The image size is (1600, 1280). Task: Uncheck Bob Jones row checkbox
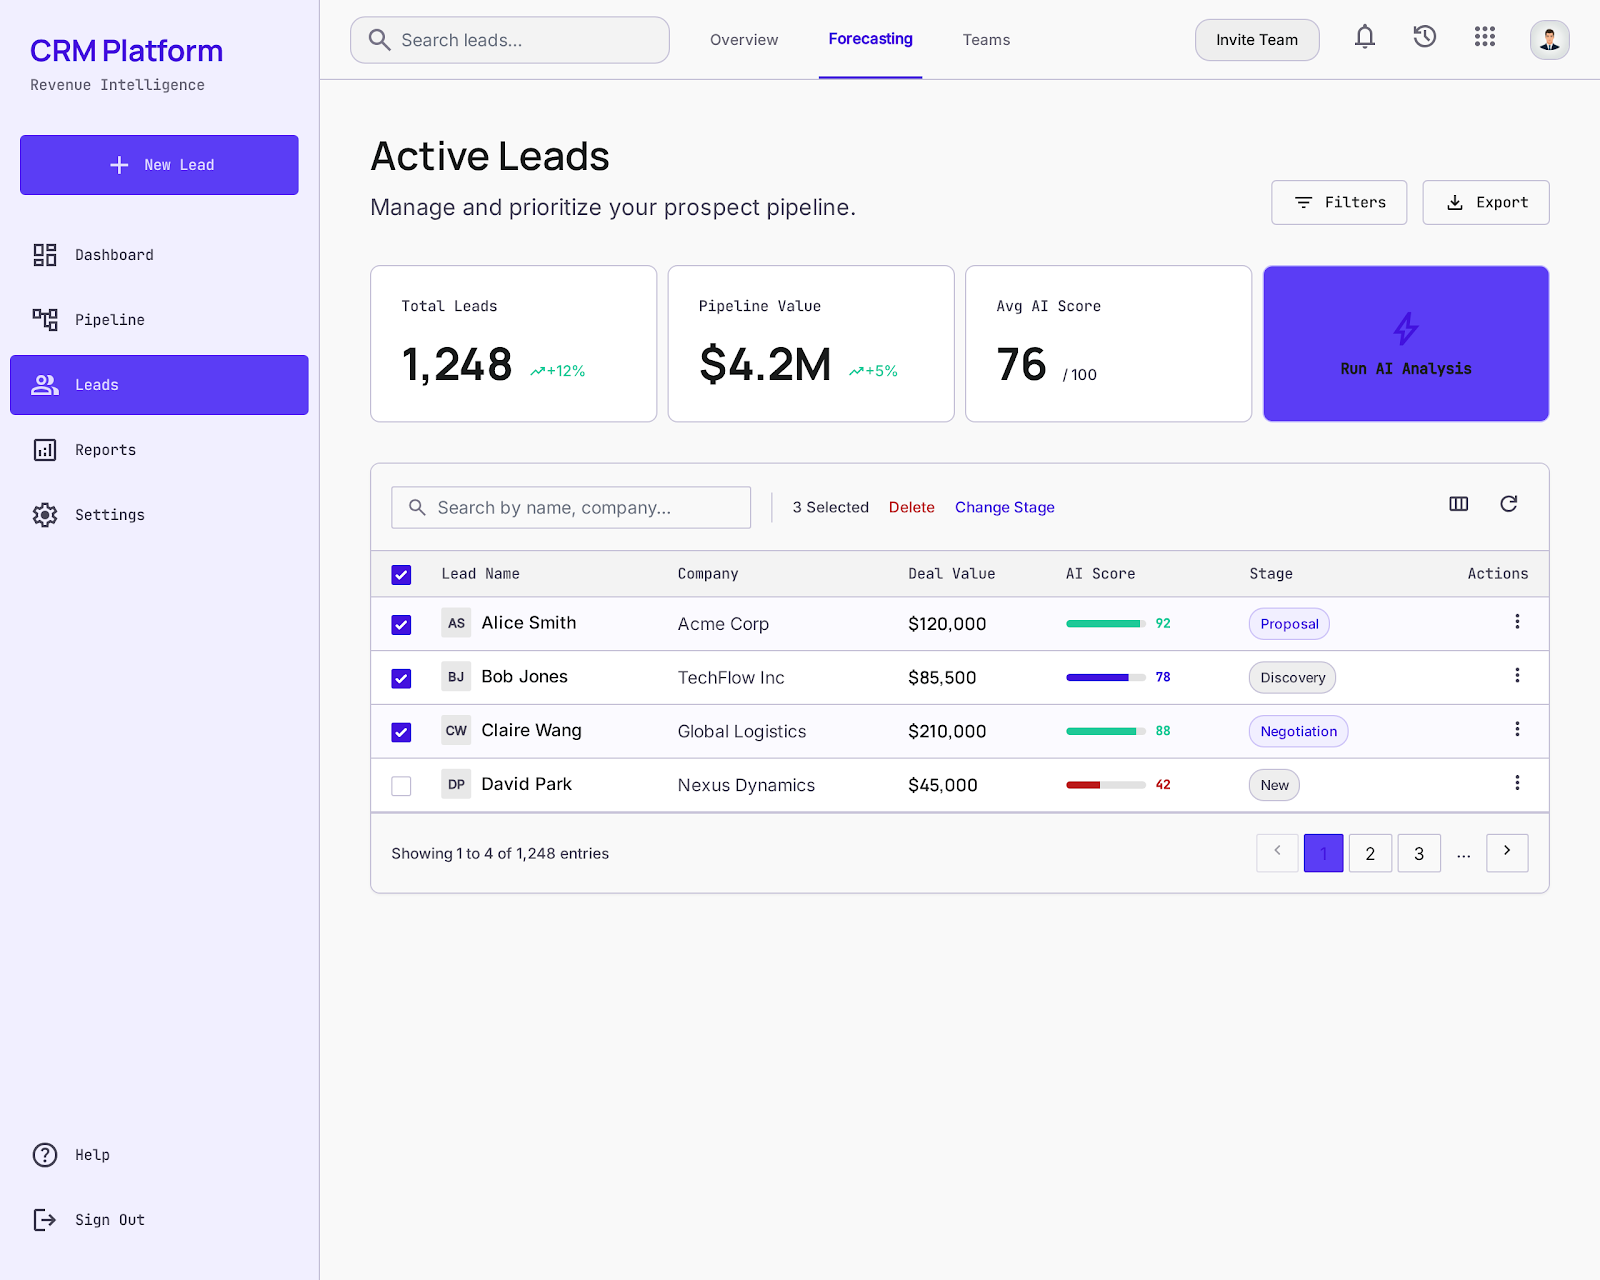coord(401,679)
